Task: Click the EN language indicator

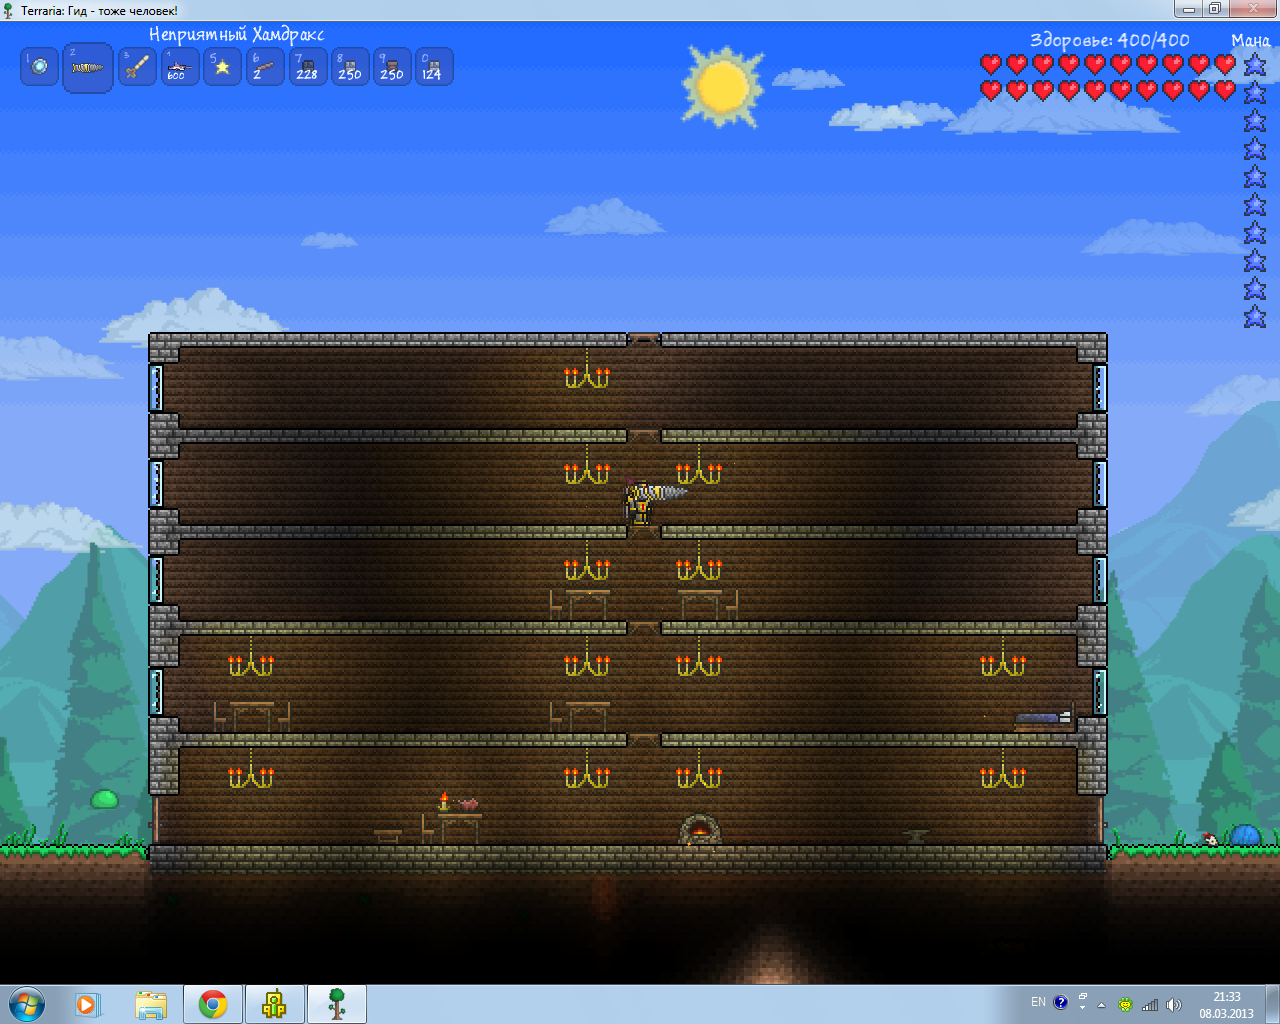Action: 1038,1002
